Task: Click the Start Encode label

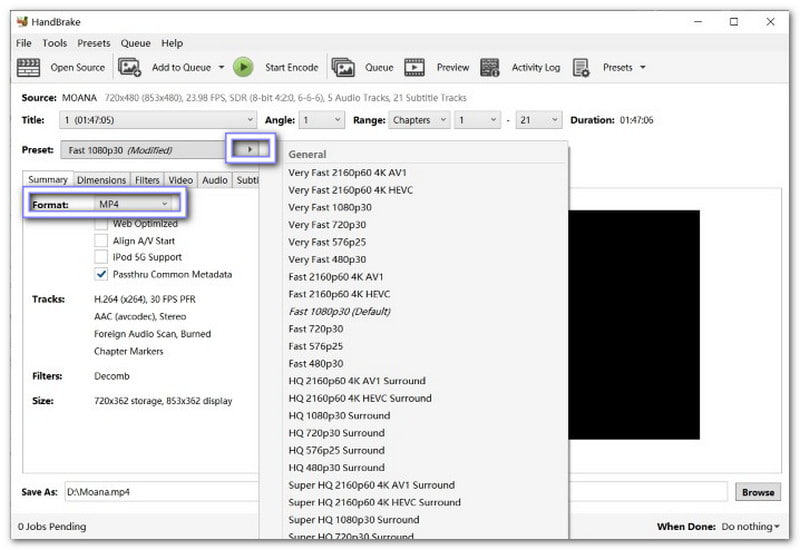Action: [x=291, y=67]
